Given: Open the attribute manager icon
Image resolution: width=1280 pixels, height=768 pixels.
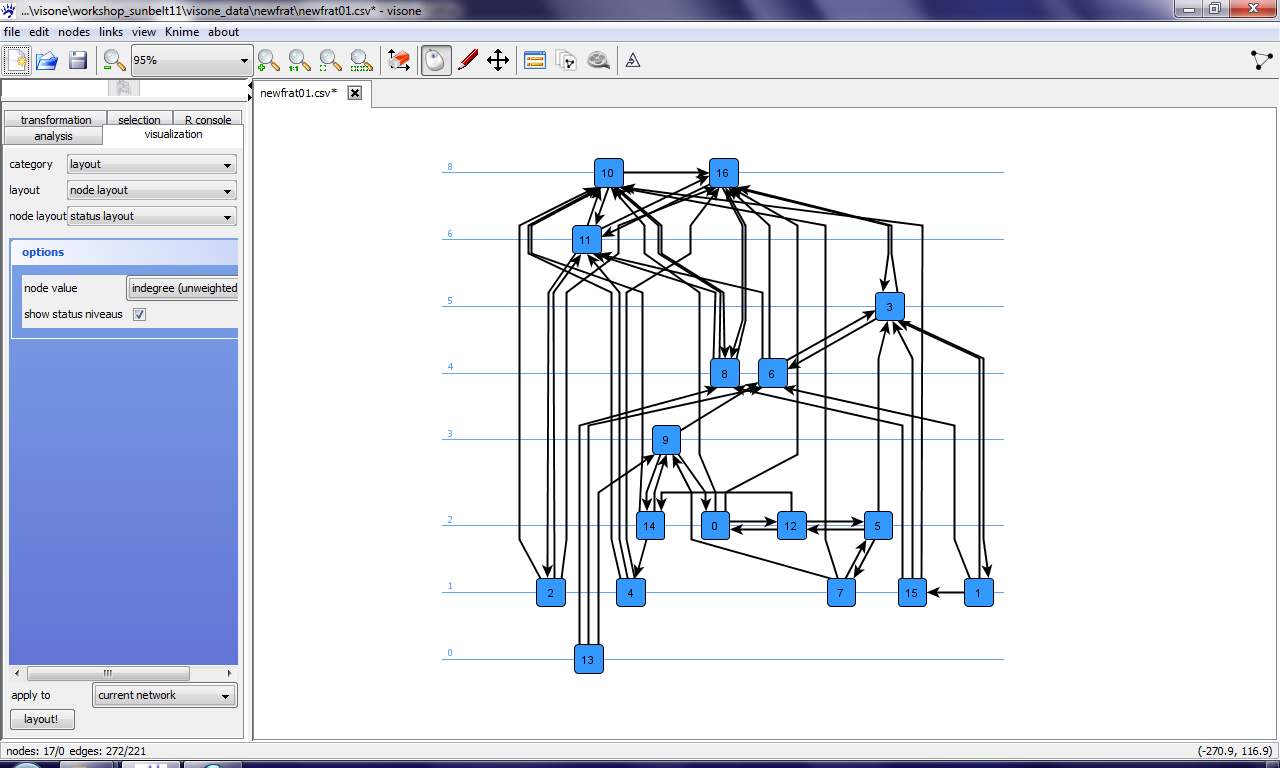Looking at the screenshot, I should (x=535, y=61).
